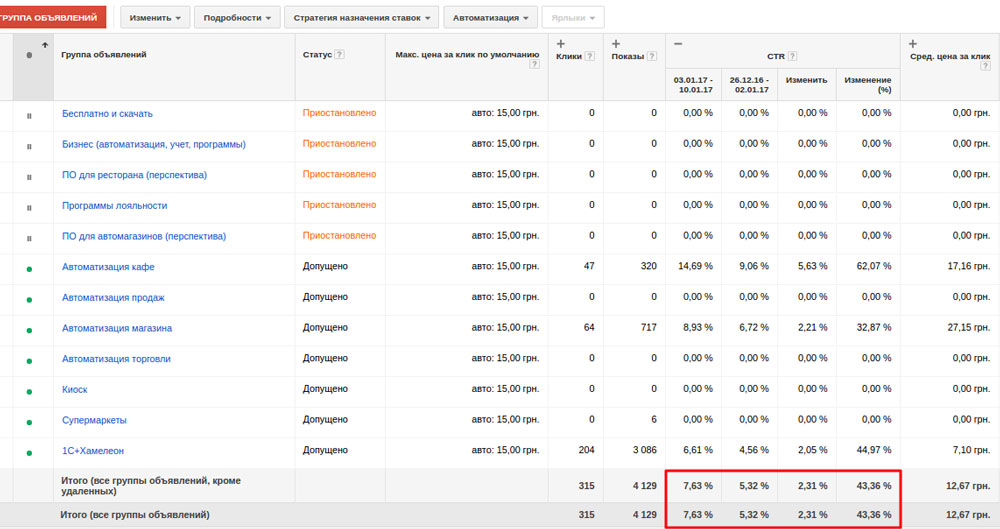Open ad group 'Автоматизация продаж'
Image resolution: width=1000 pixels, height=529 pixels.
click(114, 297)
